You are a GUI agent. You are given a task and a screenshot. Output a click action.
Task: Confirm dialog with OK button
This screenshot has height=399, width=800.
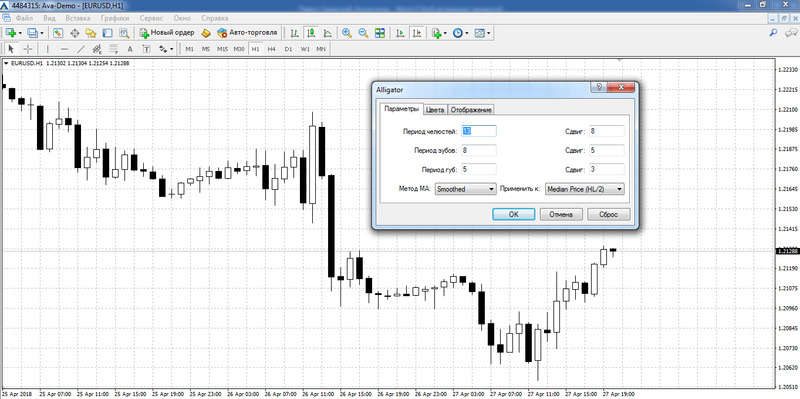coord(514,214)
